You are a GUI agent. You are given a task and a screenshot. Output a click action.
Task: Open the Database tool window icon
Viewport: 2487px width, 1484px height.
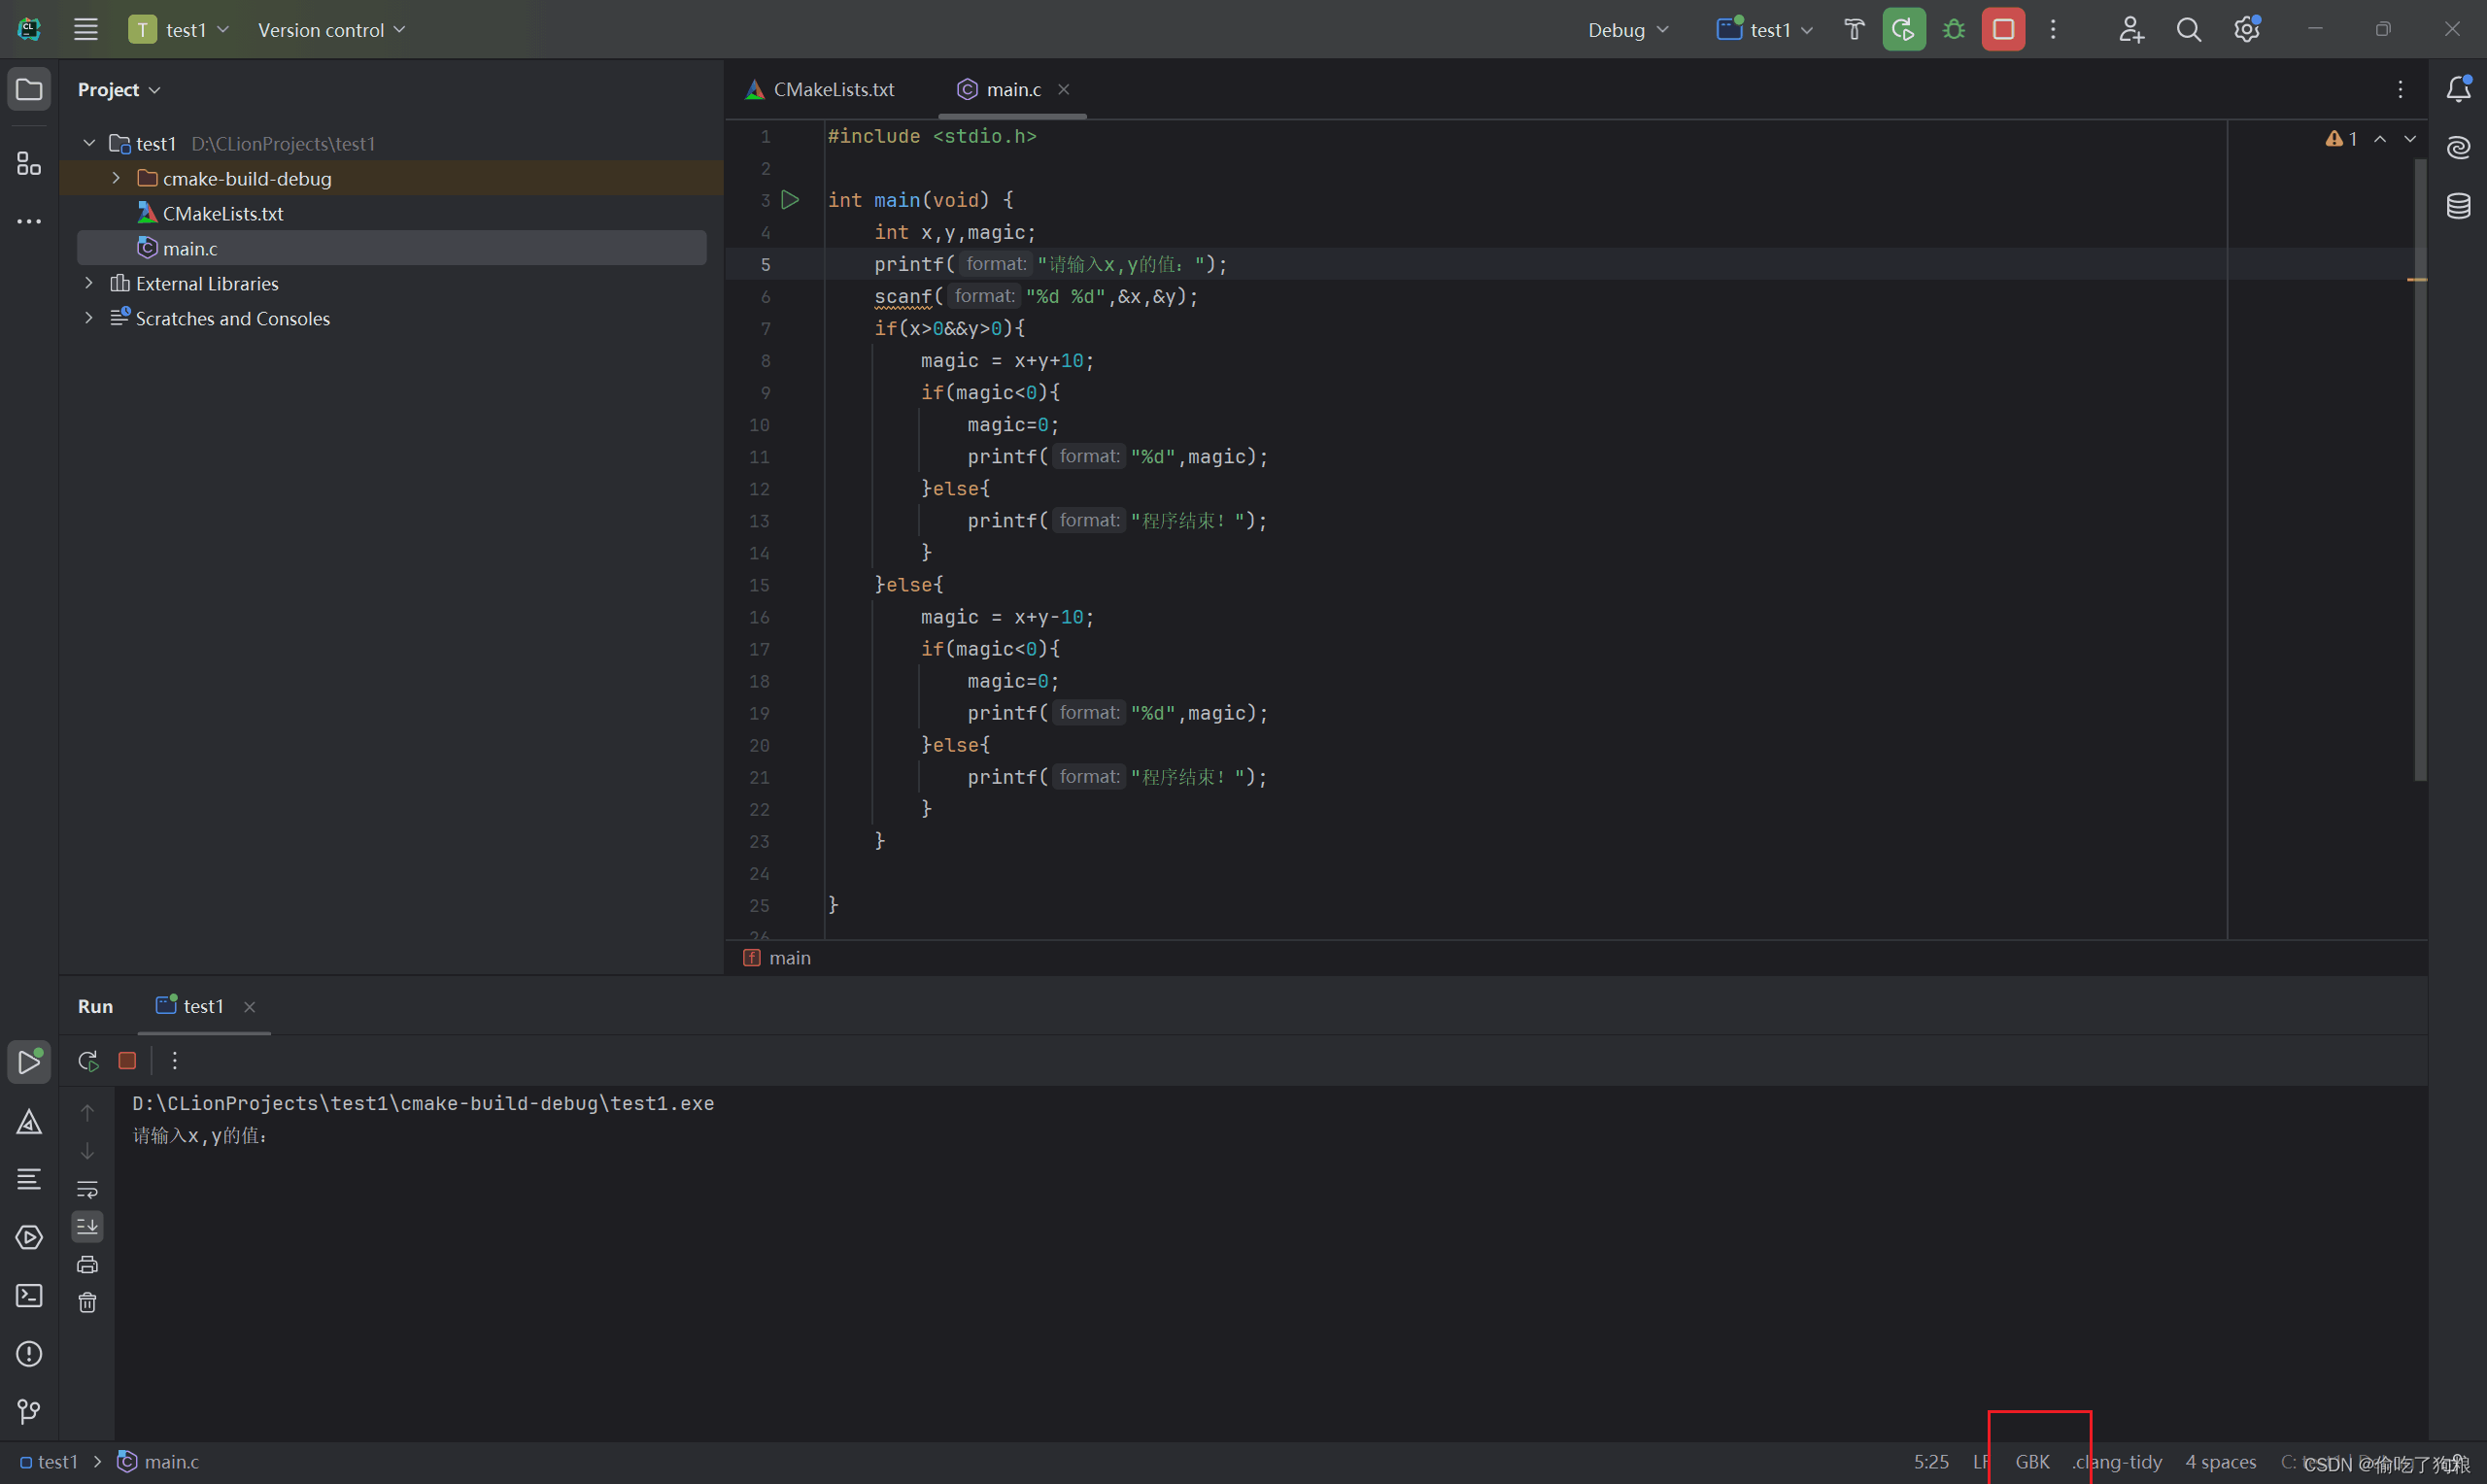pyautogui.click(x=2458, y=206)
